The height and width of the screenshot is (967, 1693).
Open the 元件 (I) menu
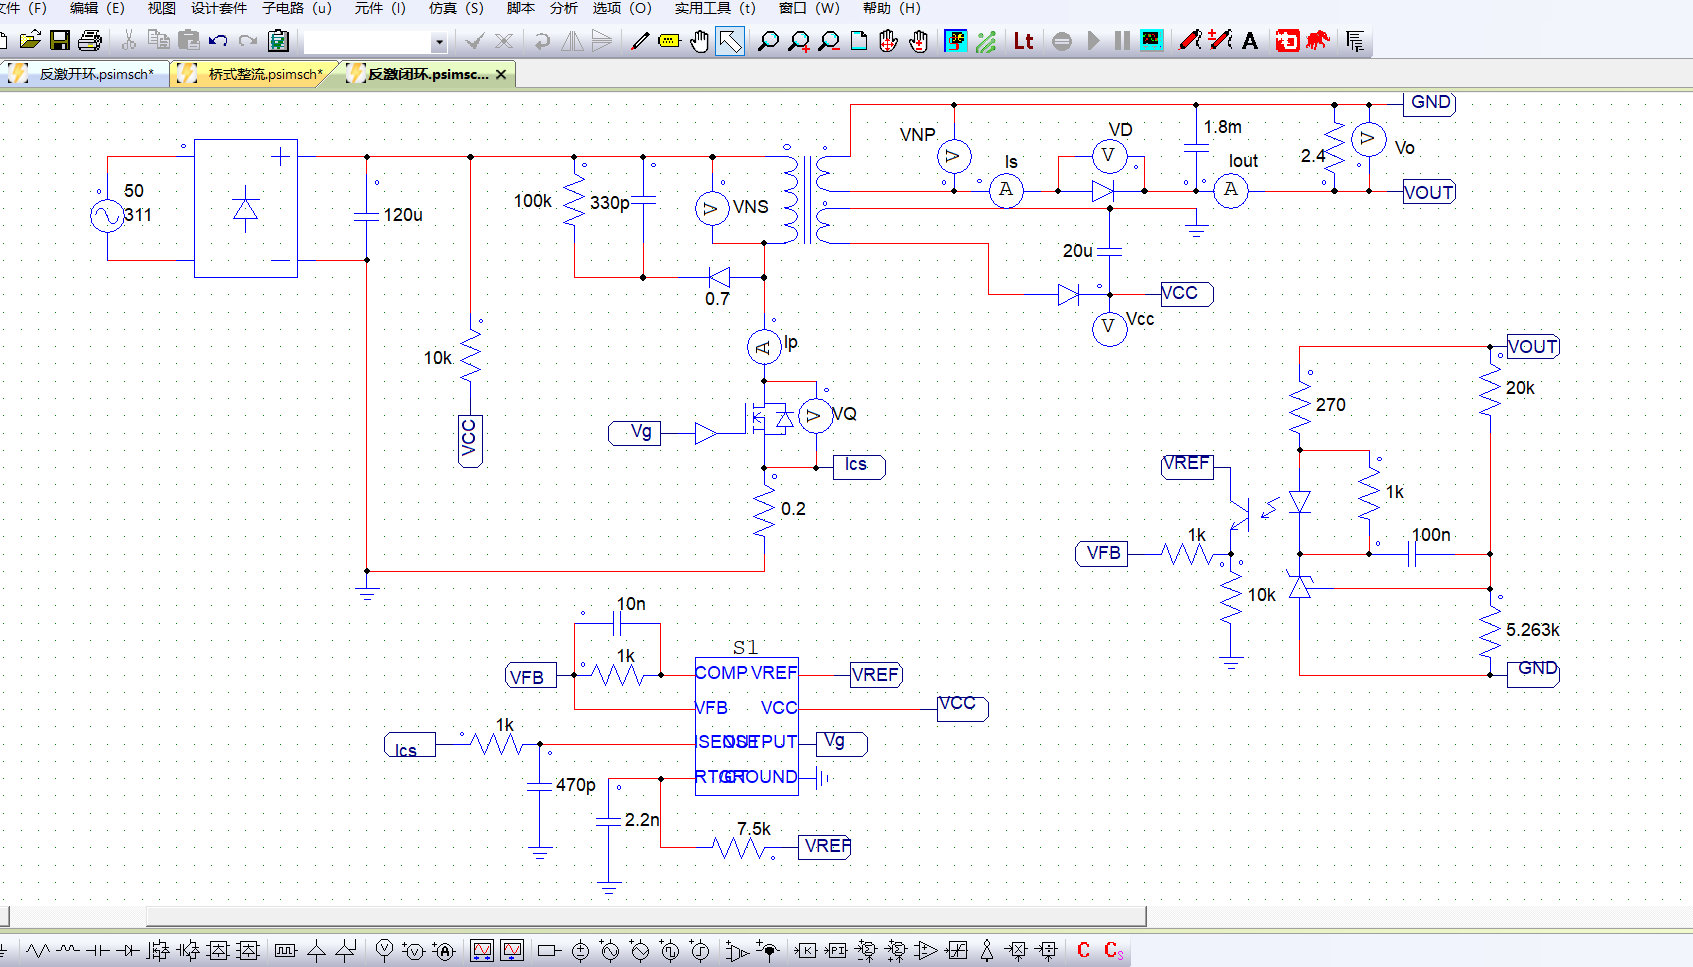pyautogui.click(x=380, y=8)
